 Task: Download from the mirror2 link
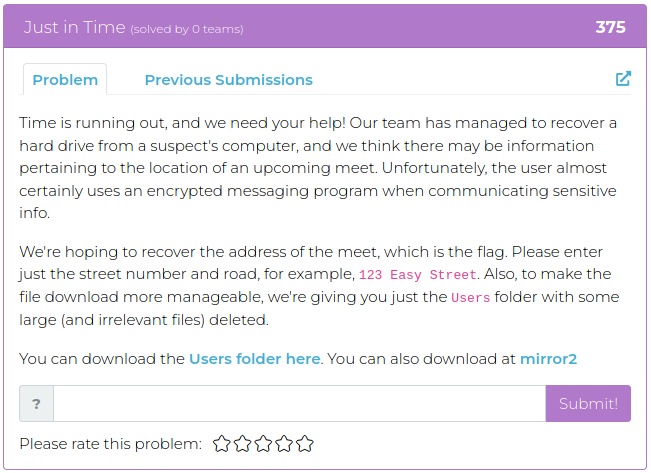coord(548,359)
